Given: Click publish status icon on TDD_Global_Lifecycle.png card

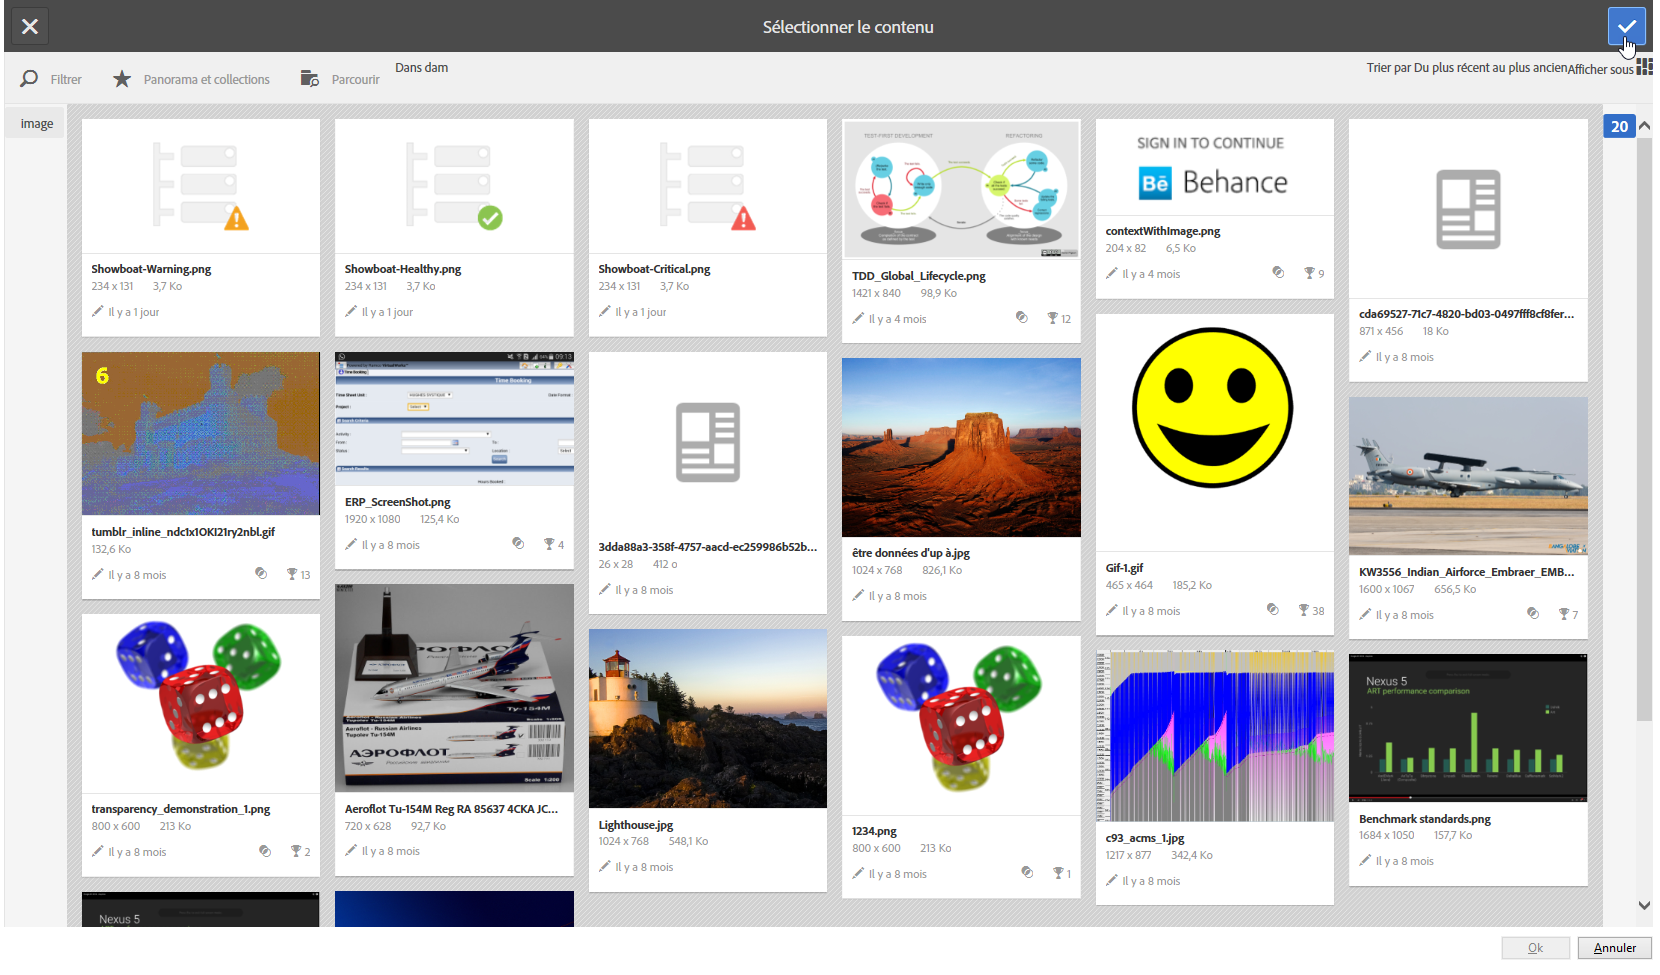Looking at the screenshot, I should click(1021, 318).
